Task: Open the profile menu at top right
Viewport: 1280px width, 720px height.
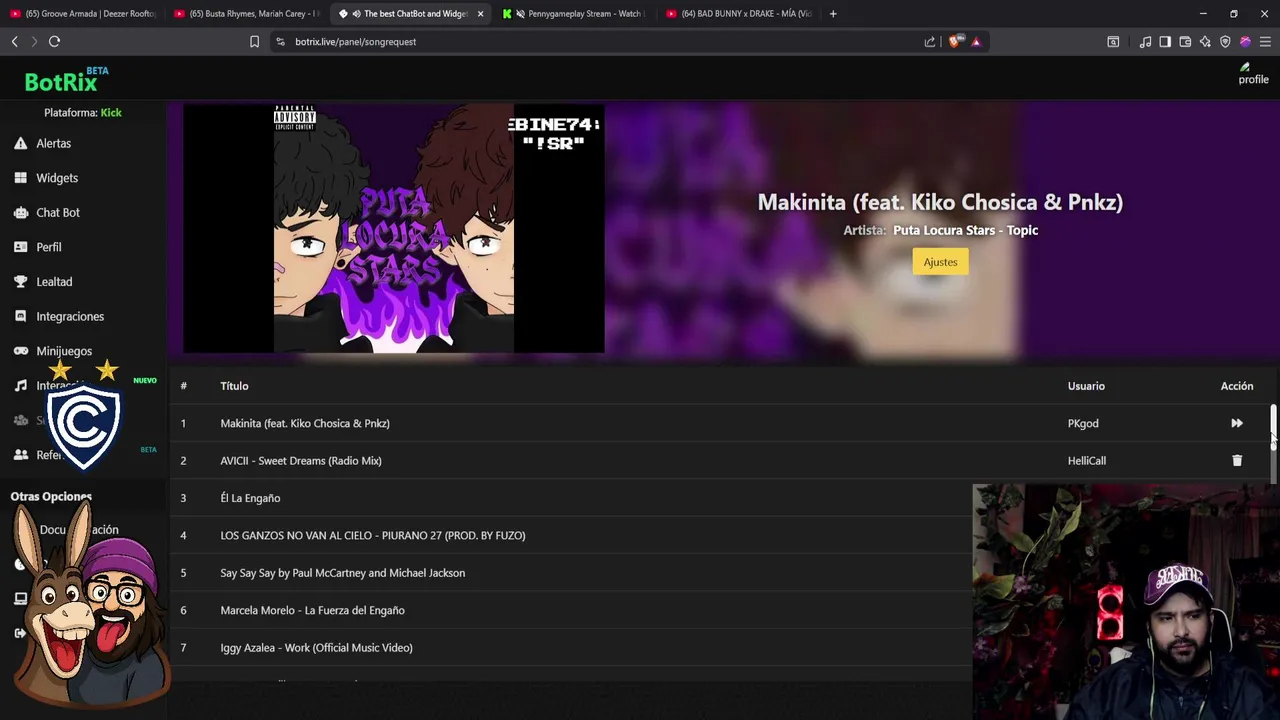Action: (1253, 74)
